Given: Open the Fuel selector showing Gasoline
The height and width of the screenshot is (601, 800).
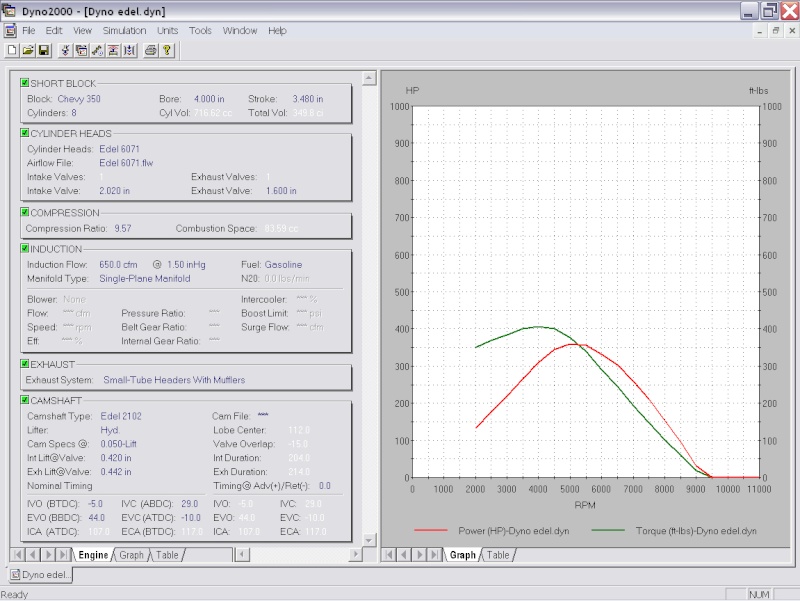Looking at the screenshot, I should tap(283, 265).
